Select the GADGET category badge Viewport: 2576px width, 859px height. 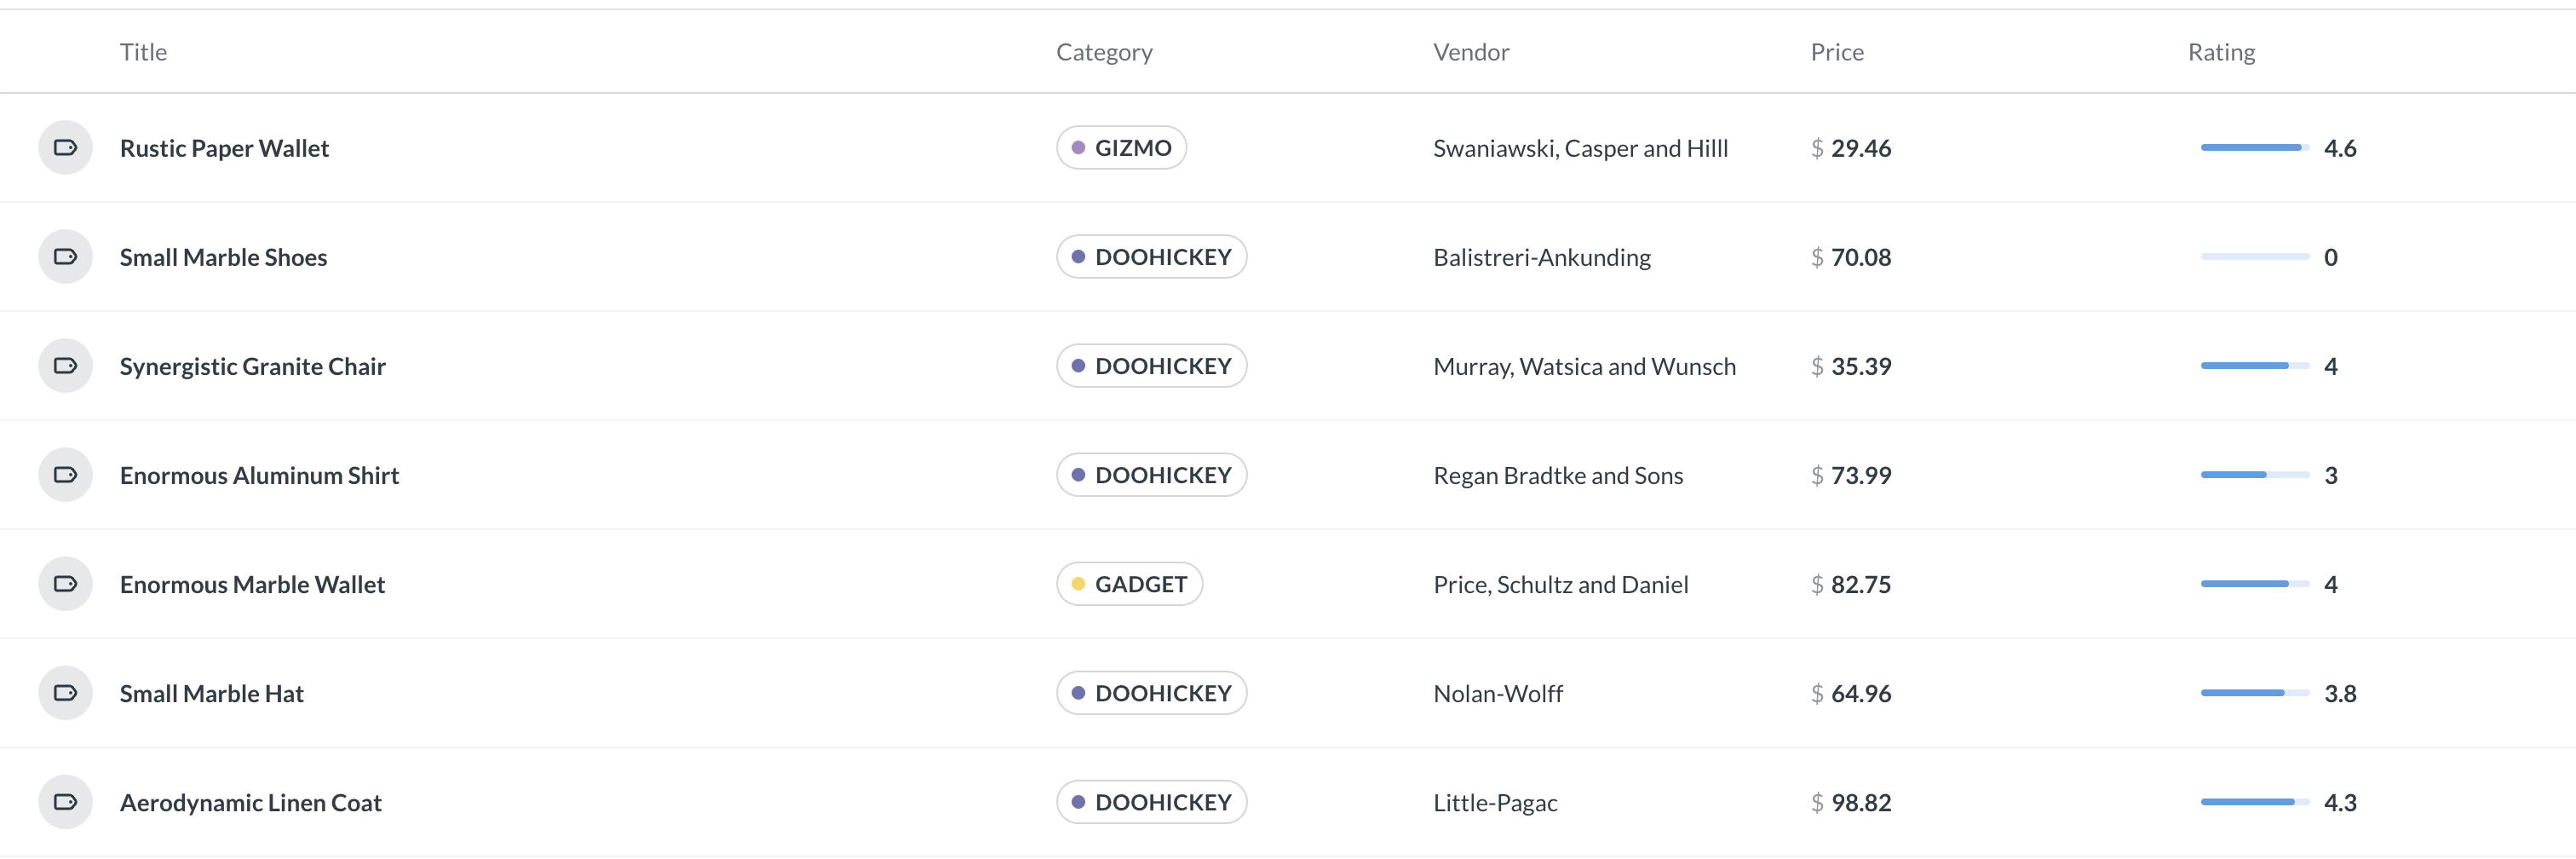tap(1129, 583)
